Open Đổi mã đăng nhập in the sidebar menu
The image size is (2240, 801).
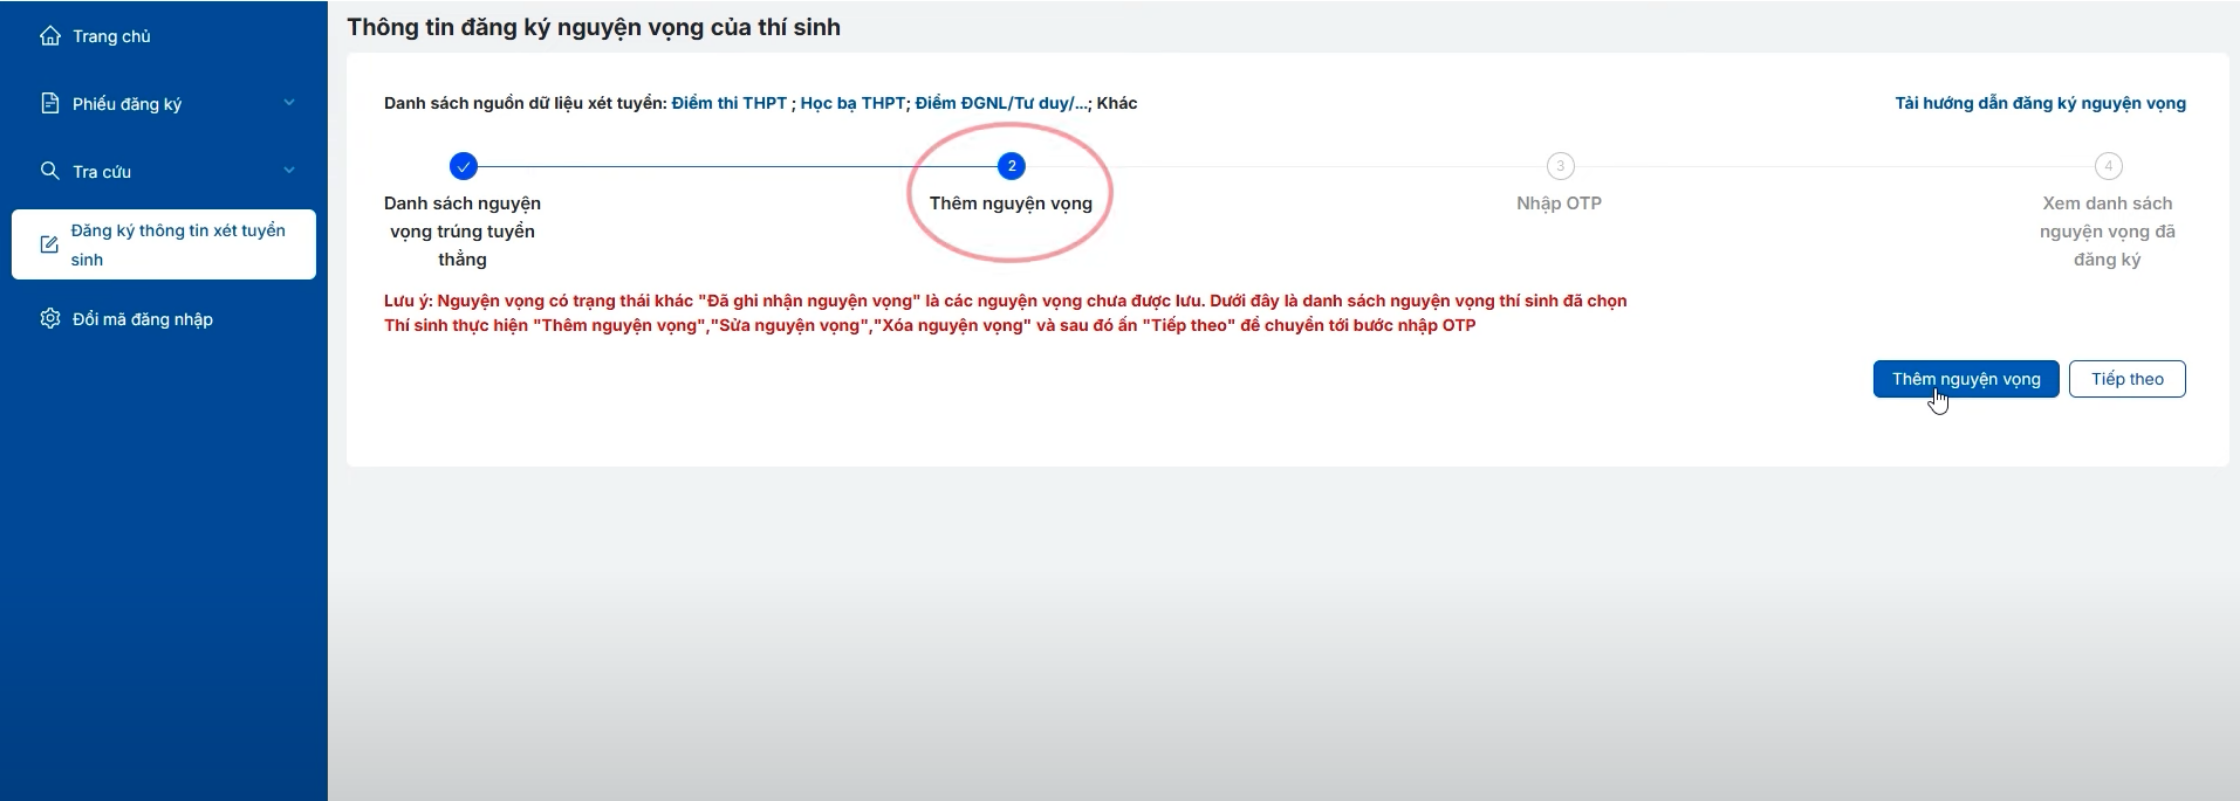pyautogui.click(x=142, y=319)
